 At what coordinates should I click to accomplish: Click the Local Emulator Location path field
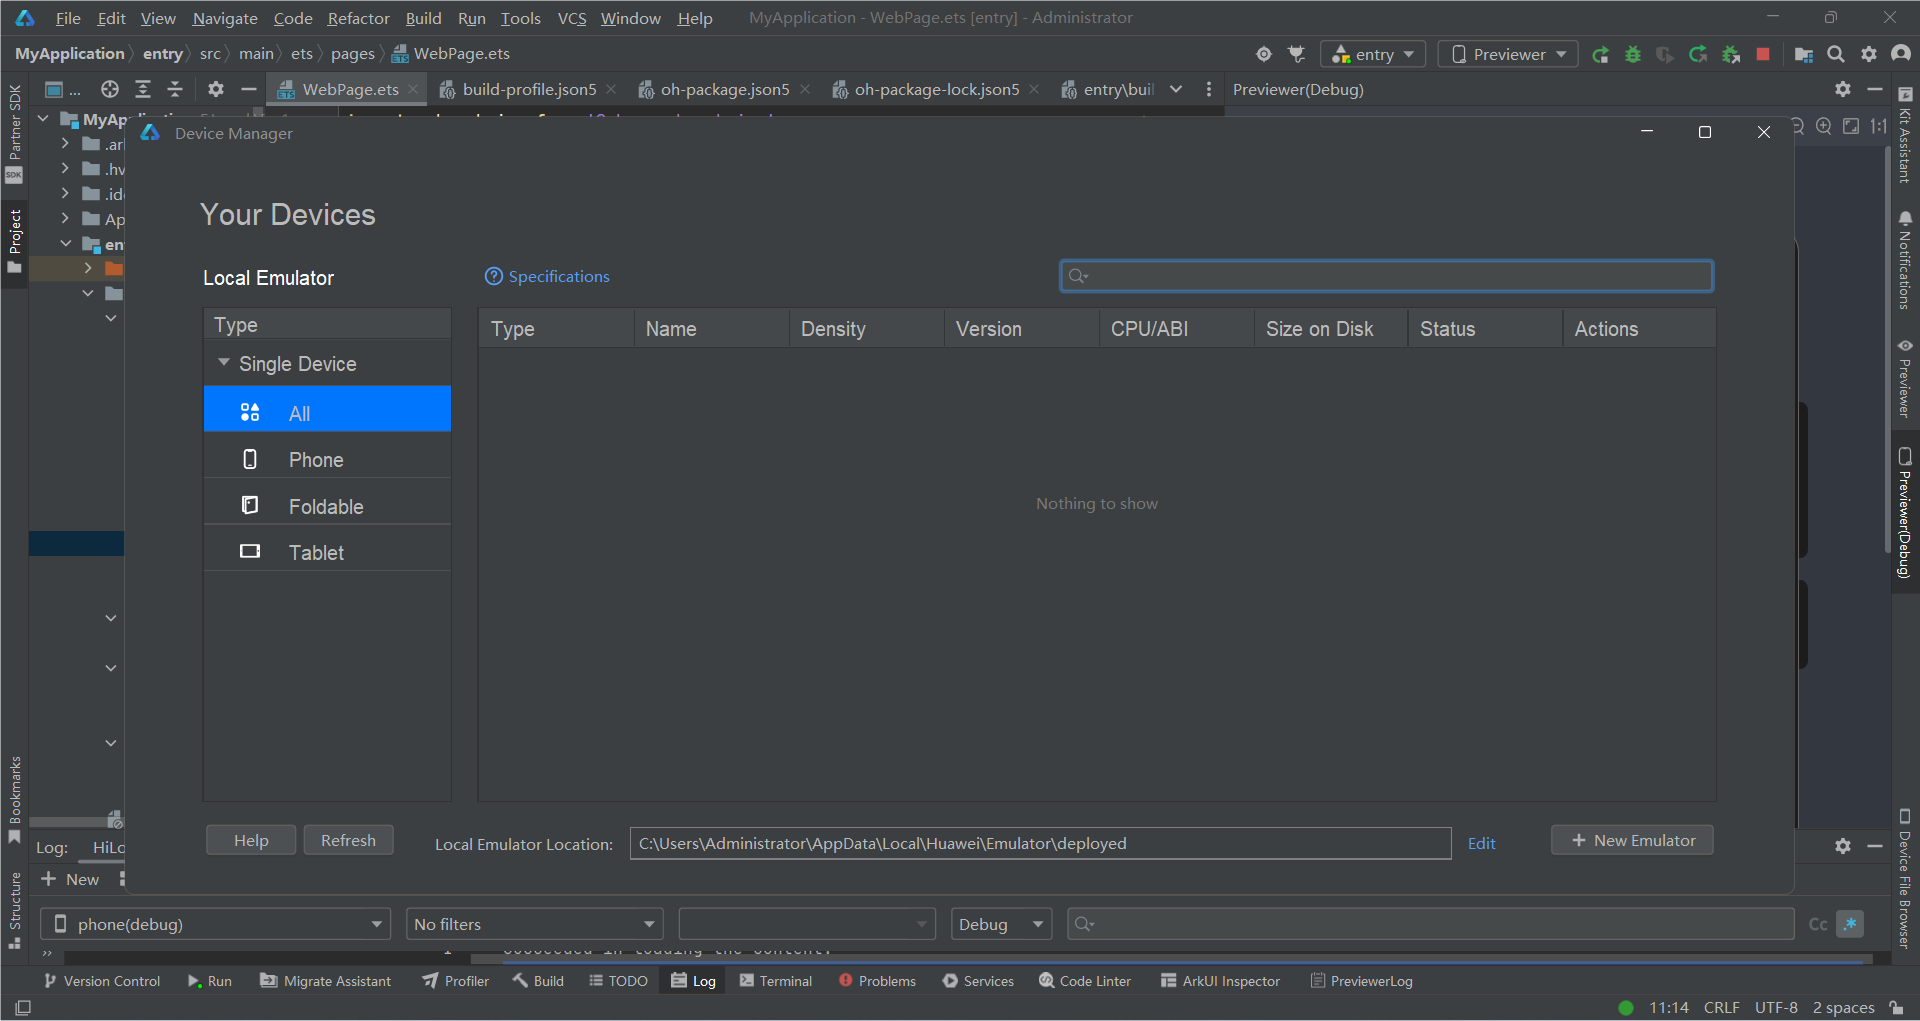pyautogui.click(x=1040, y=843)
